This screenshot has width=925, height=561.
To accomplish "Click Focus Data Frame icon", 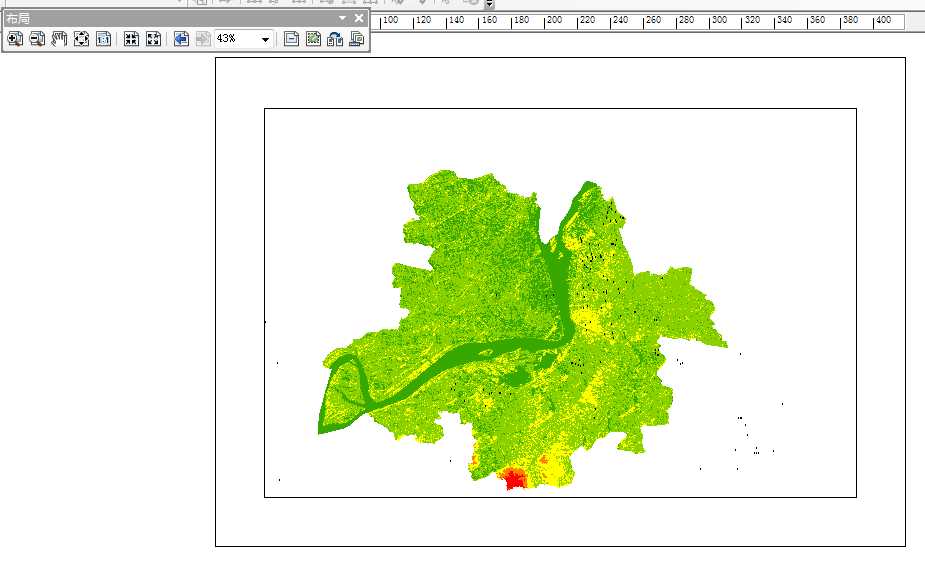I will [313, 39].
